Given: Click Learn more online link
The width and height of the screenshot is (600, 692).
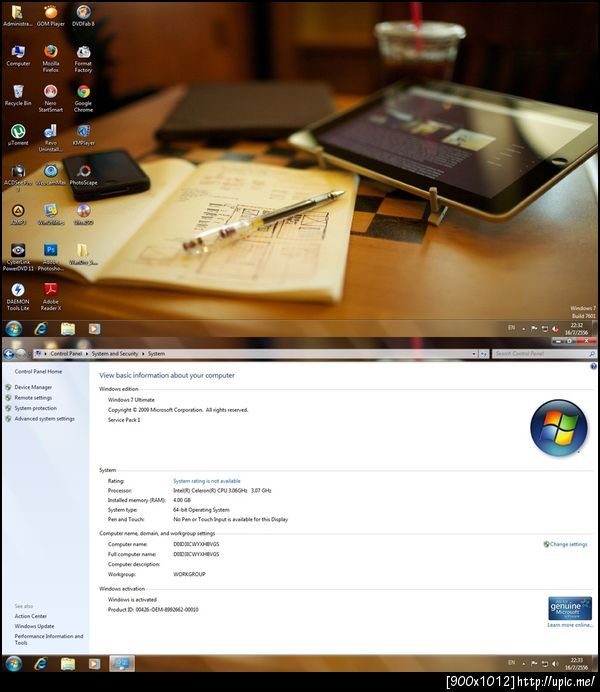Looking at the screenshot, I should (570, 625).
